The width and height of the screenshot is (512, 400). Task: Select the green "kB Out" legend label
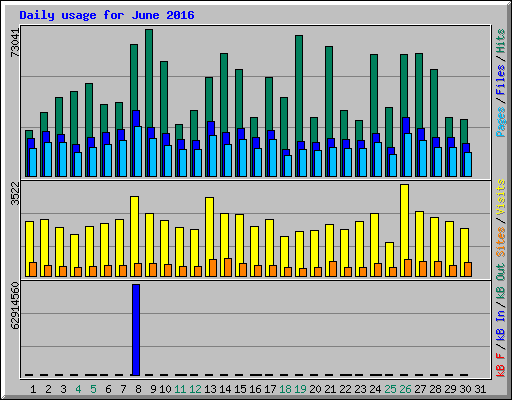500,282
